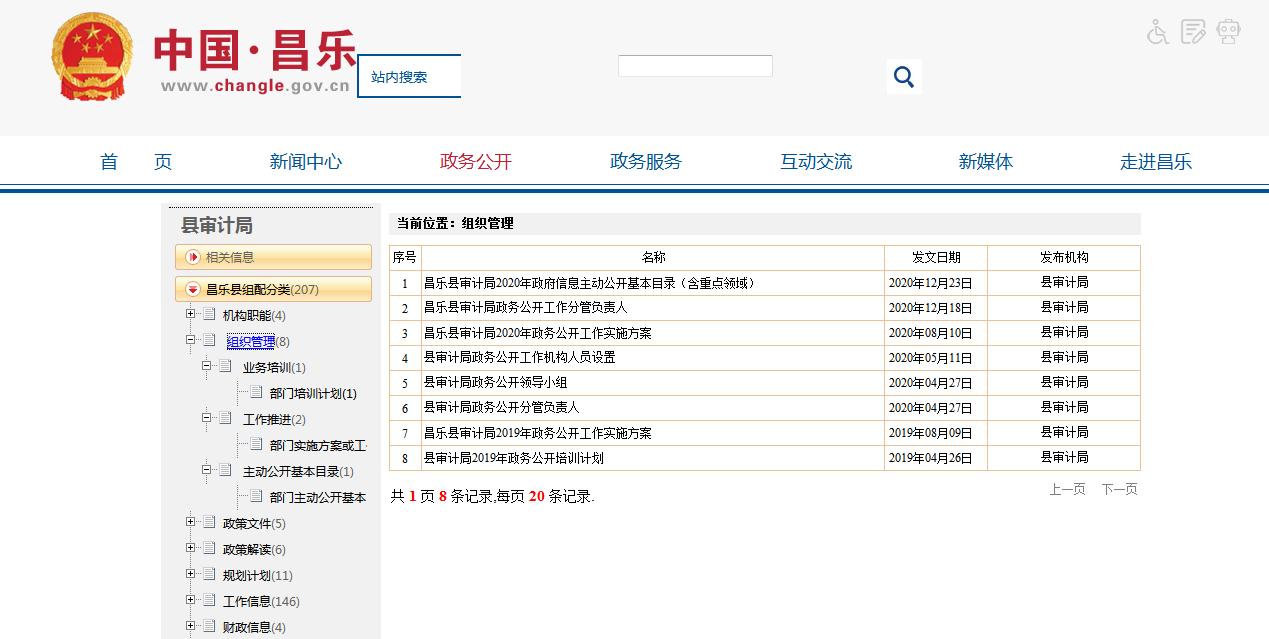Click the 下一页 pagination link
The image size is (1269, 639).
point(1119,490)
